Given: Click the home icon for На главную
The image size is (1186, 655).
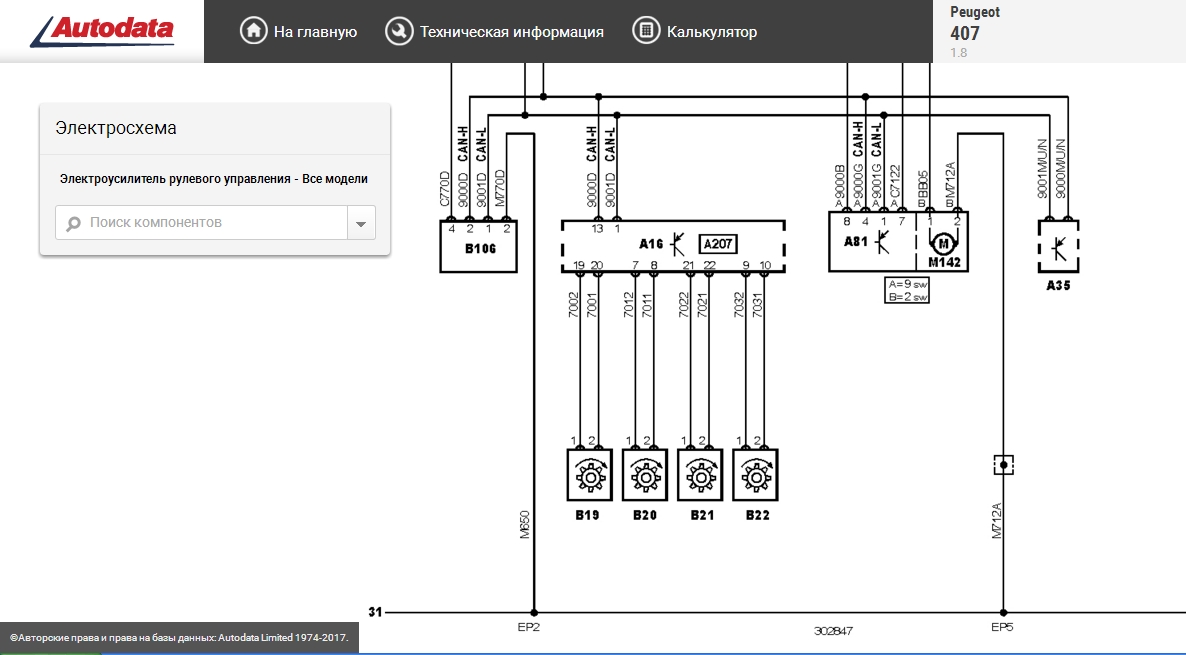Looking at the screenshot, I should point(253,31).
